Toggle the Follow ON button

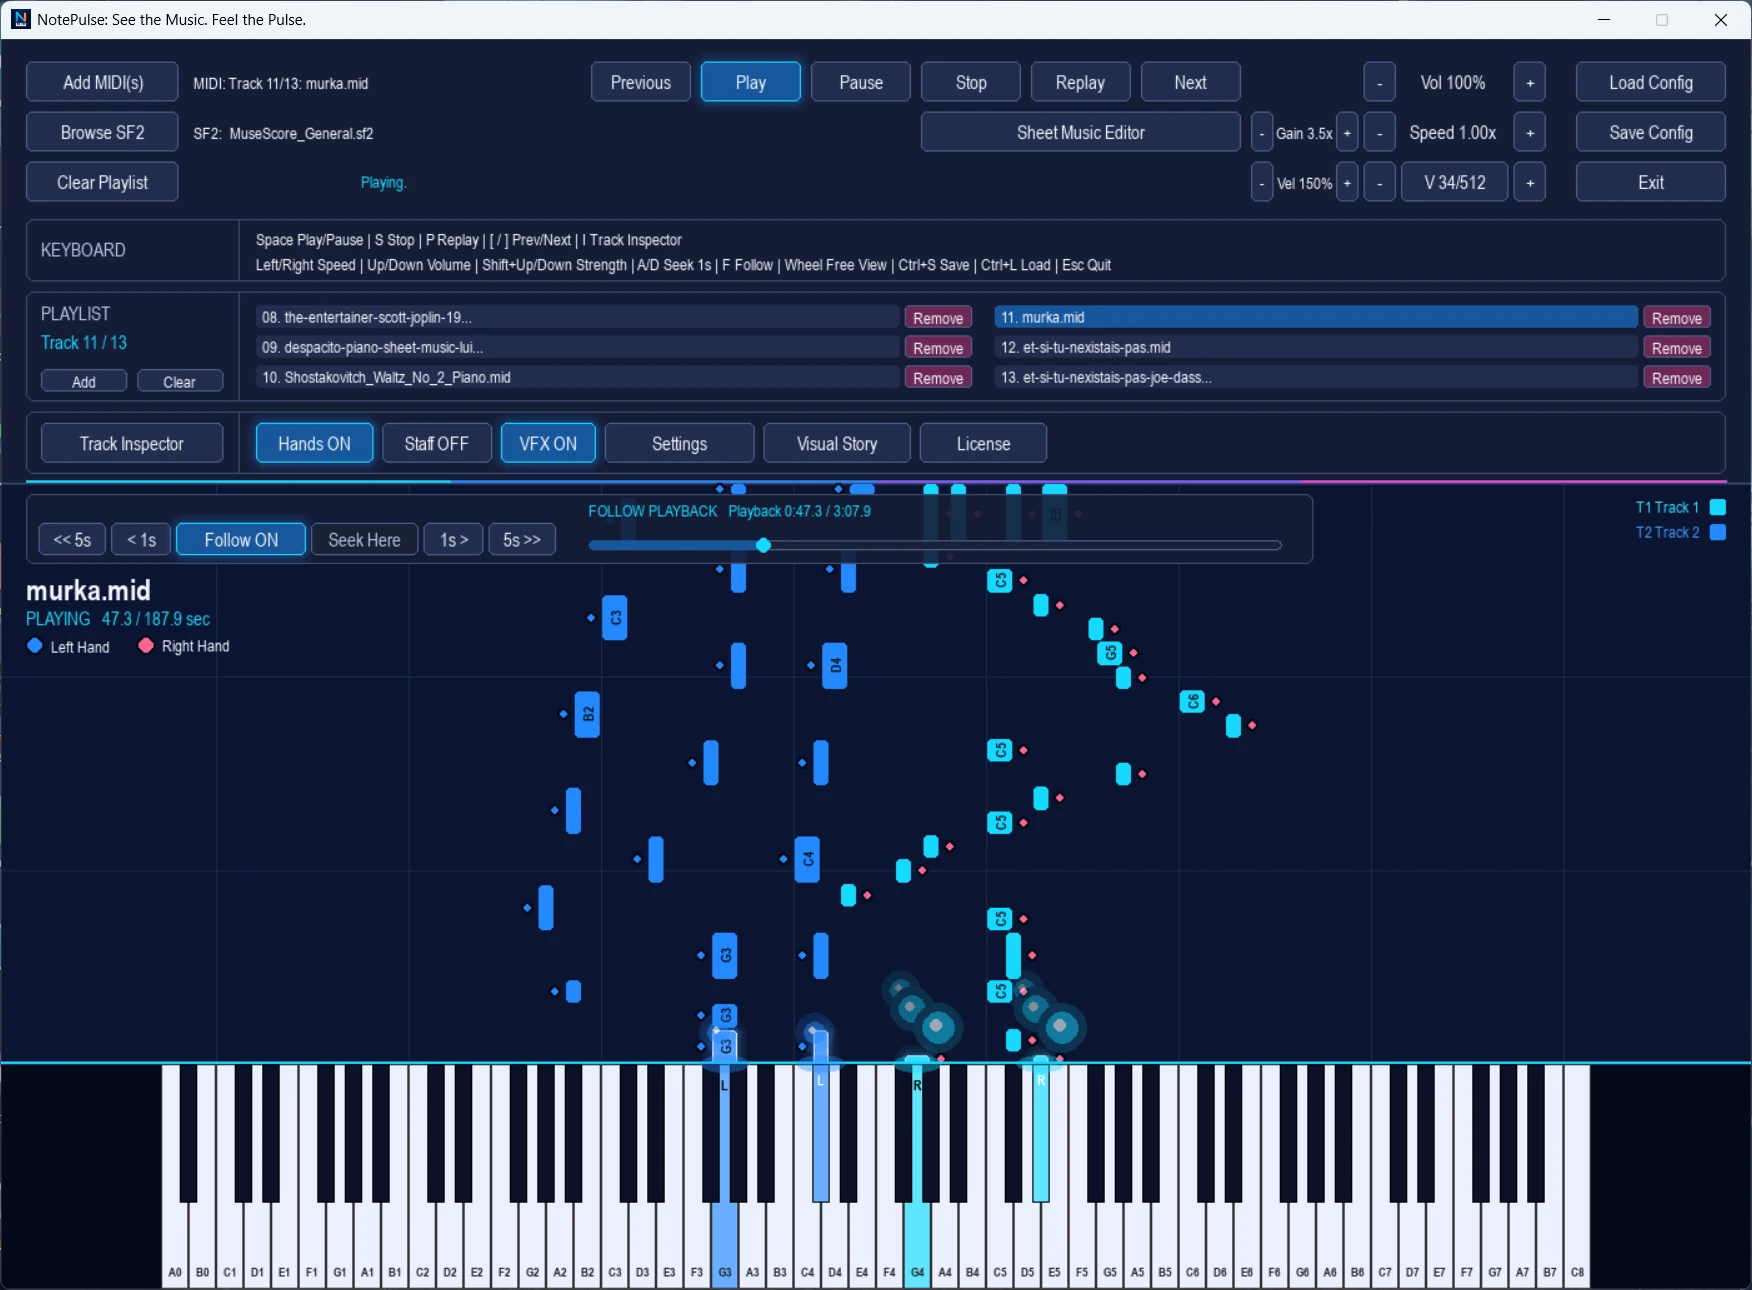pyautogui.click(x=241, y=539)
